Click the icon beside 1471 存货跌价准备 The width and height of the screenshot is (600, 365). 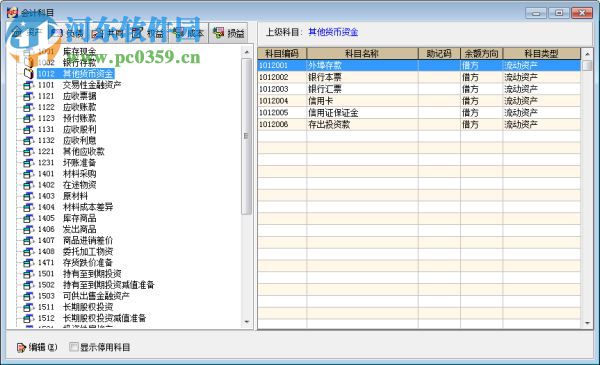[x=29, y=263]
